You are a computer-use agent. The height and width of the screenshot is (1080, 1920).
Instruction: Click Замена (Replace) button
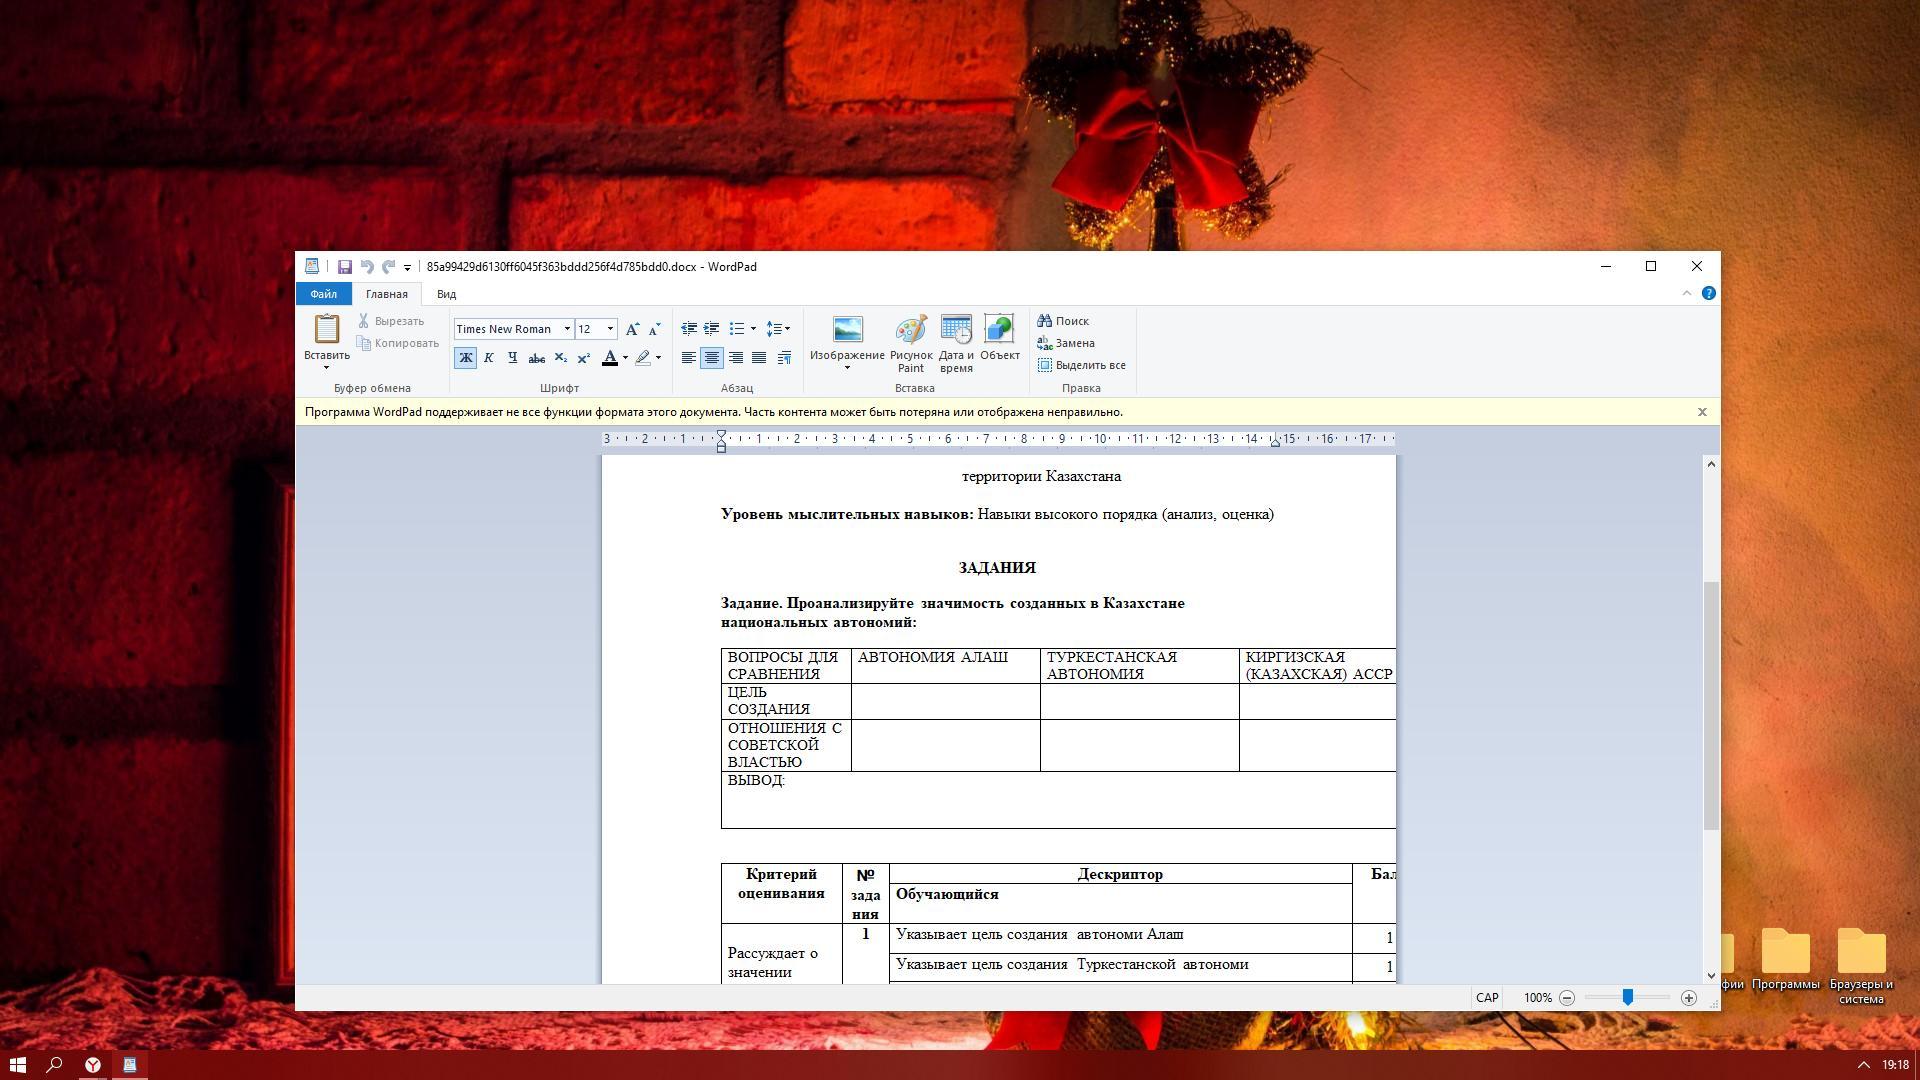coord(1066,343)
